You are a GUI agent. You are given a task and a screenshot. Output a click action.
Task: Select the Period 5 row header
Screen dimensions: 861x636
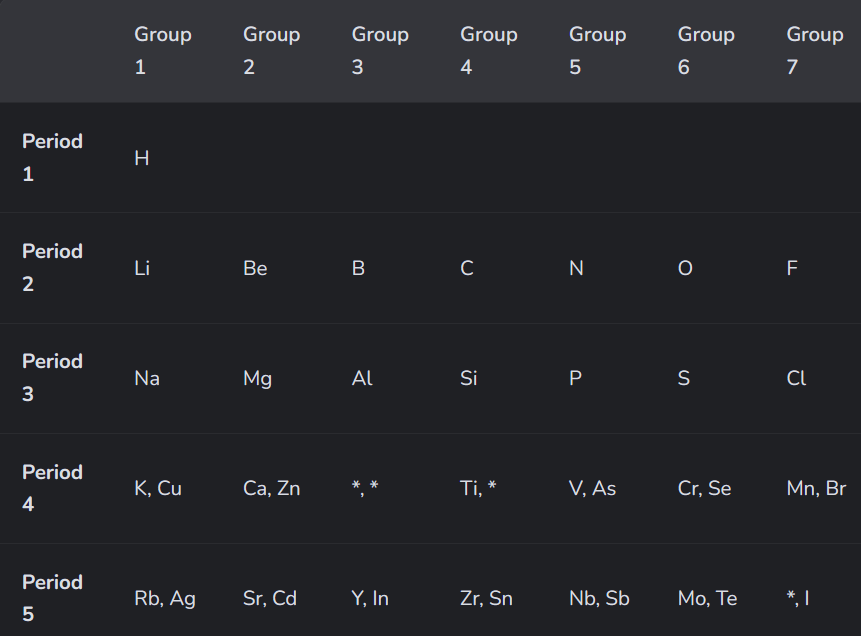tap(52, 598)
